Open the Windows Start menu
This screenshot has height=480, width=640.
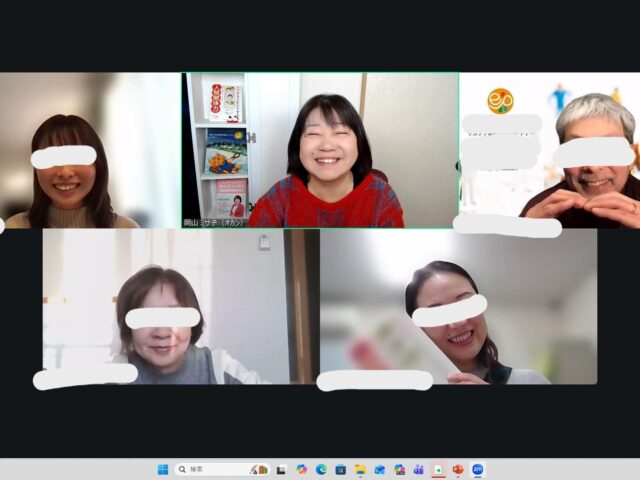(x=162, y=469)
